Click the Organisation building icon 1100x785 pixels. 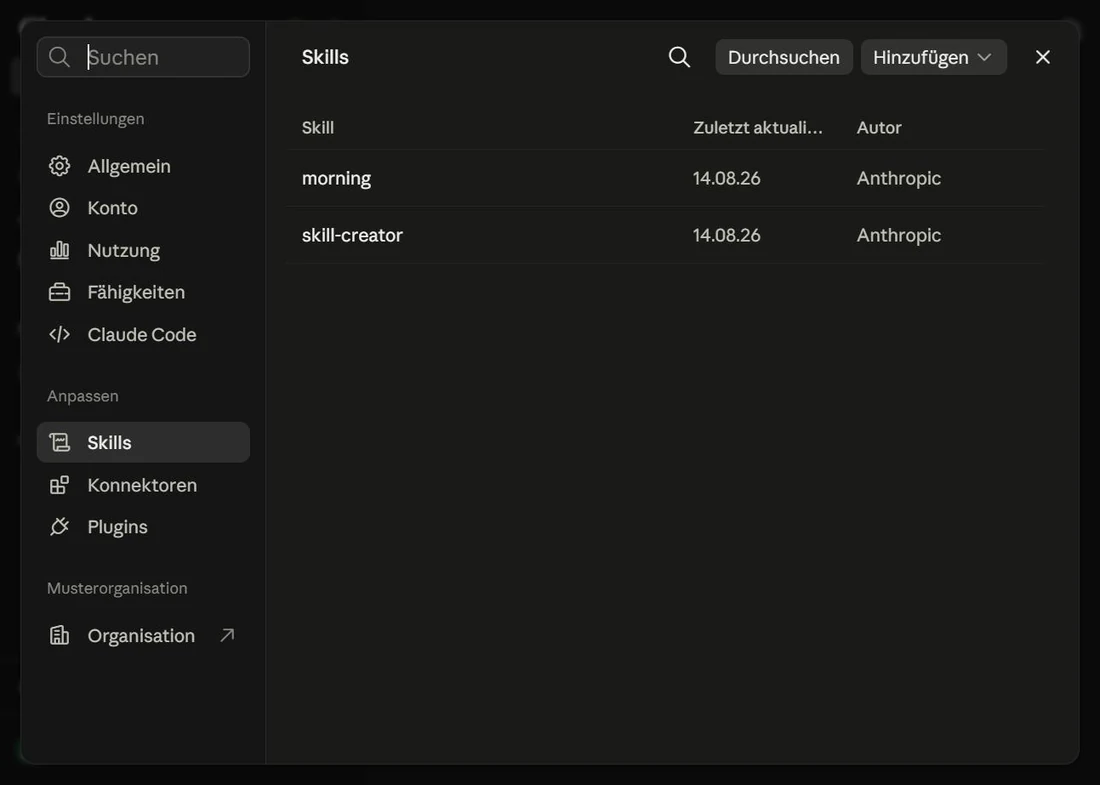click(x=60, y=635)
